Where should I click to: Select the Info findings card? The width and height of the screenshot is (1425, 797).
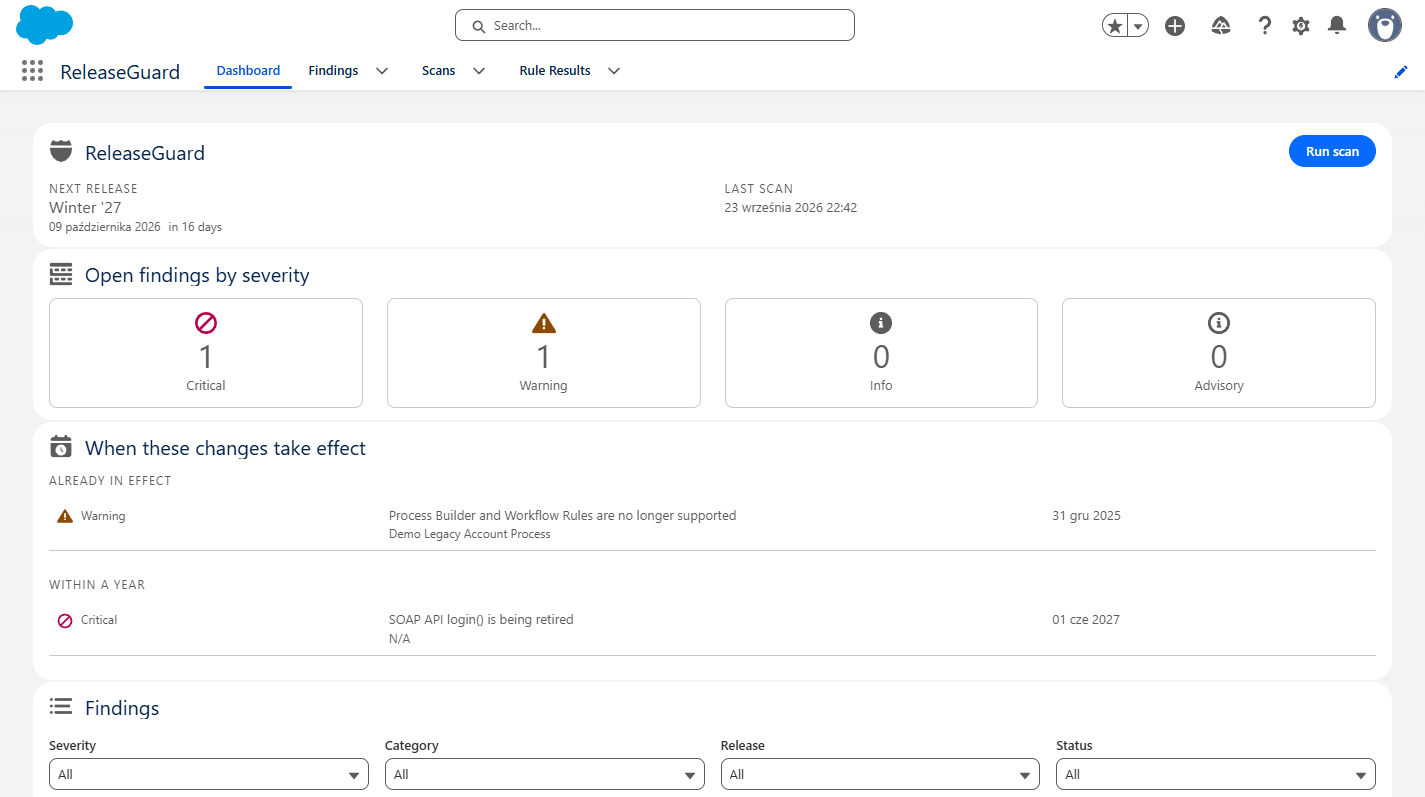click(881, 353)
